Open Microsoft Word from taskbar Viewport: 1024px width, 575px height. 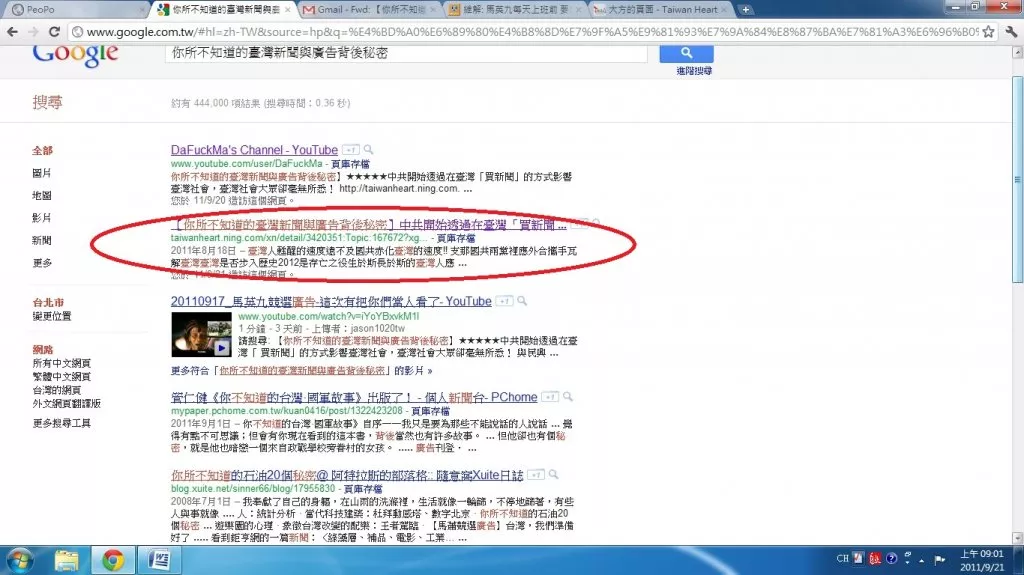pyautogui.click(x=159, y=561)
